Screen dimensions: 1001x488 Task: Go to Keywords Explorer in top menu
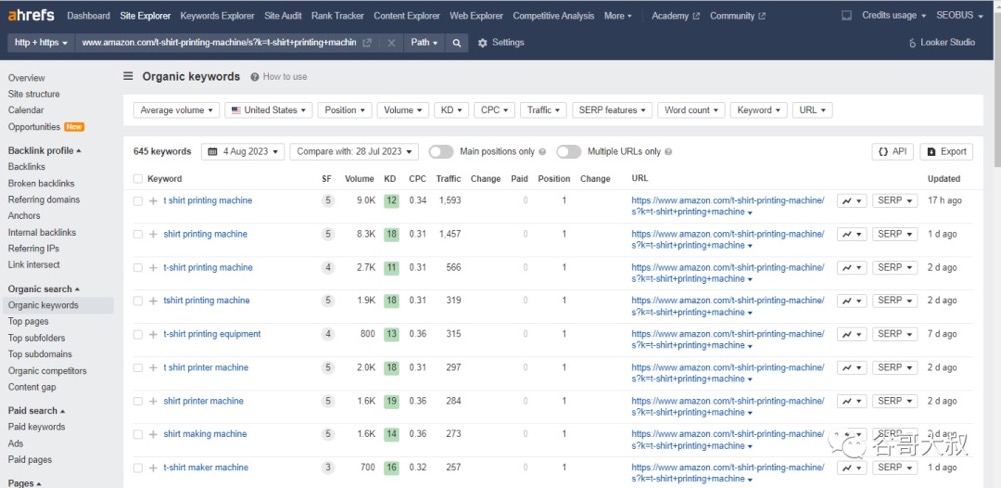click(217, 15)
